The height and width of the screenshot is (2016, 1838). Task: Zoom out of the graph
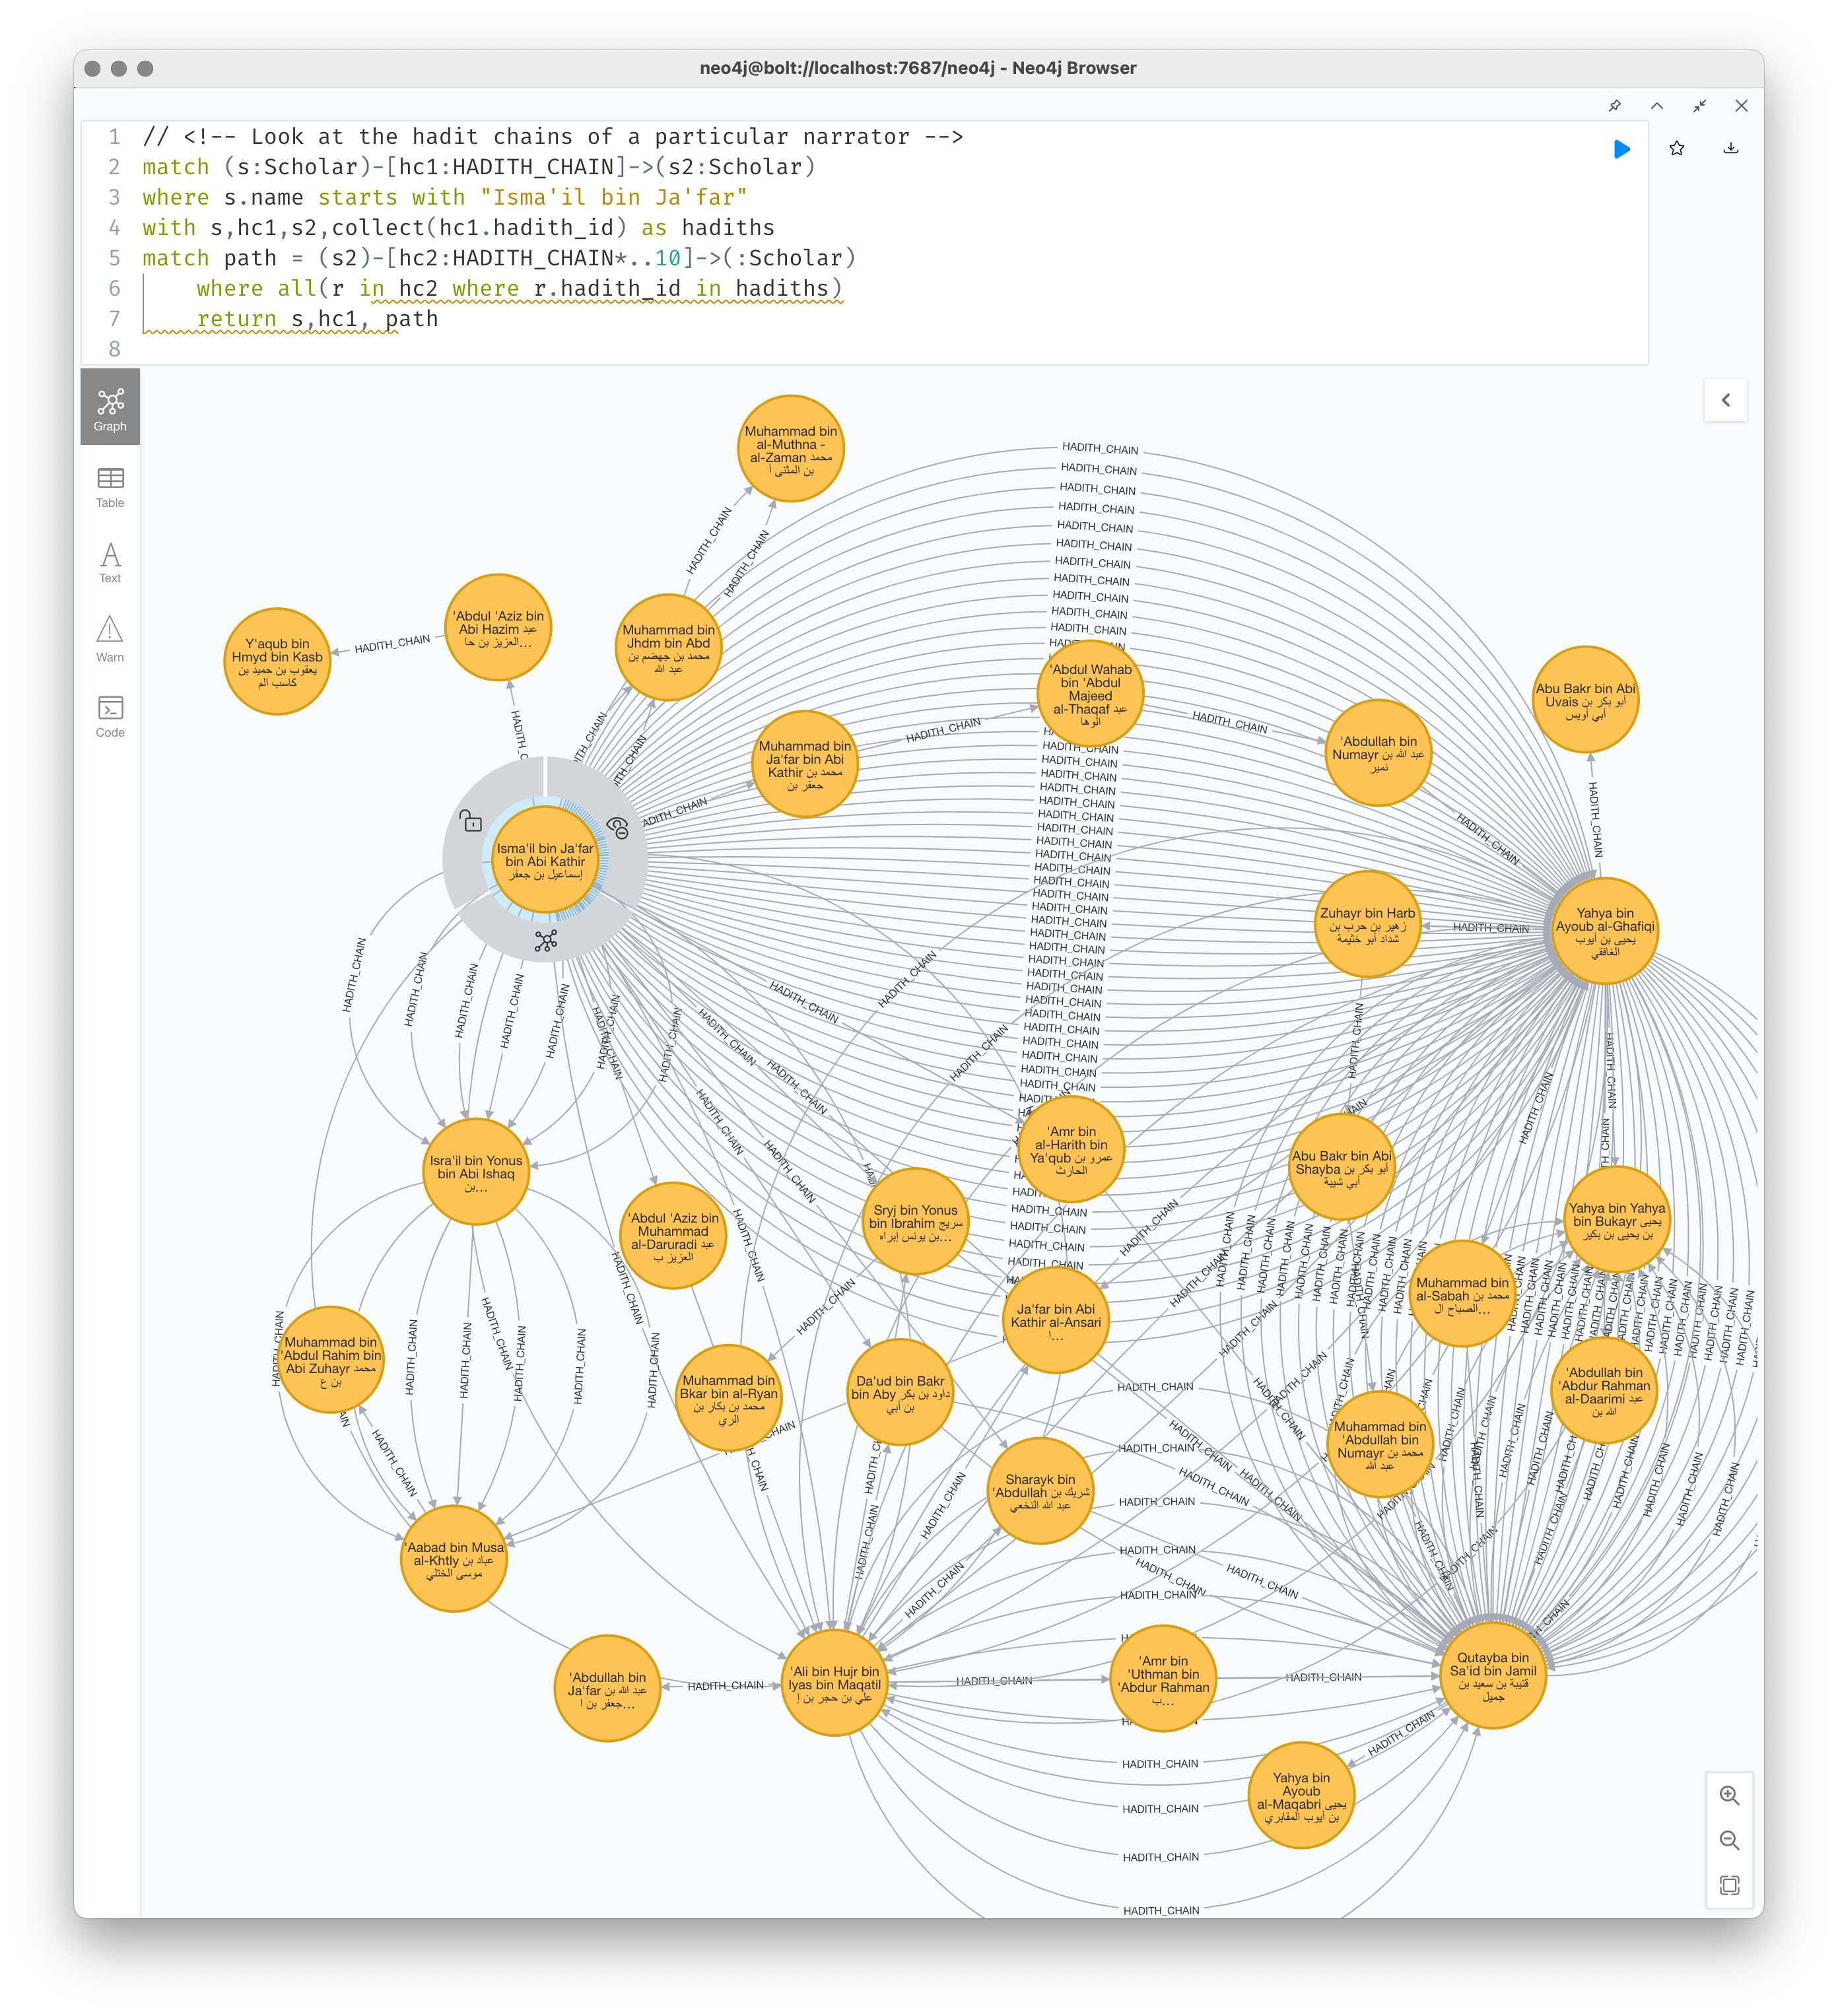coord(1729,1840)
